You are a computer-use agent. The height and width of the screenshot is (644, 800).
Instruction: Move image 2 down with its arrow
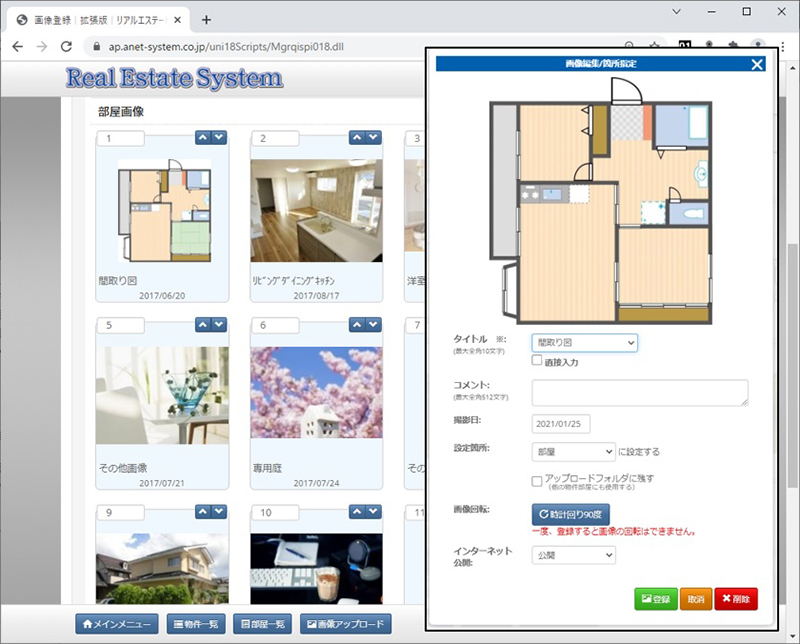(373, 138)
